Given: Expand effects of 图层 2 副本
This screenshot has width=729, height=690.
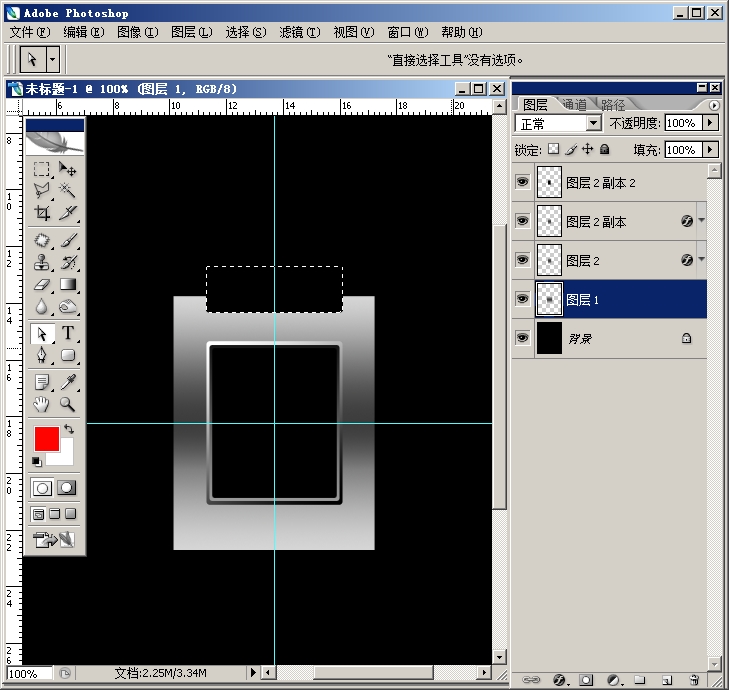Looking at the screenshot, I should pos(701,220).
